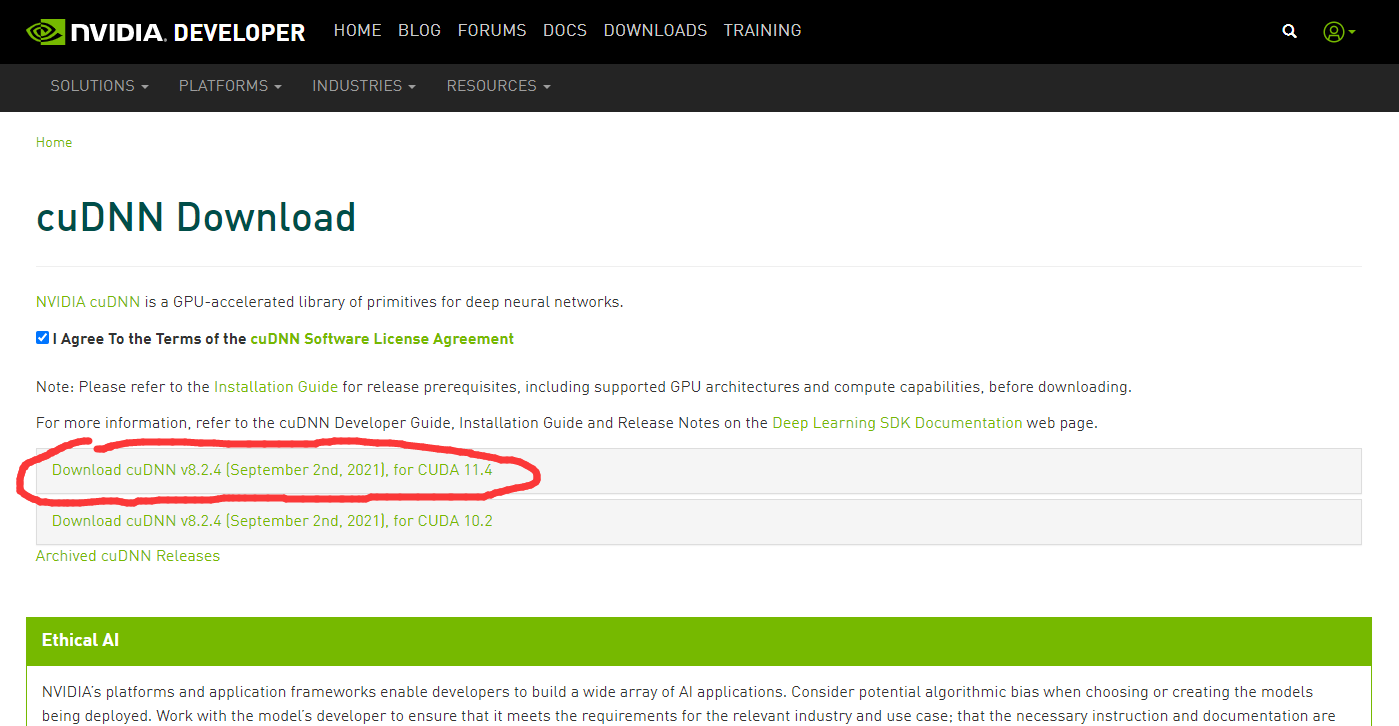
Task: Open the cuDNN Software License Agreement link
Action: coord(382,339)
